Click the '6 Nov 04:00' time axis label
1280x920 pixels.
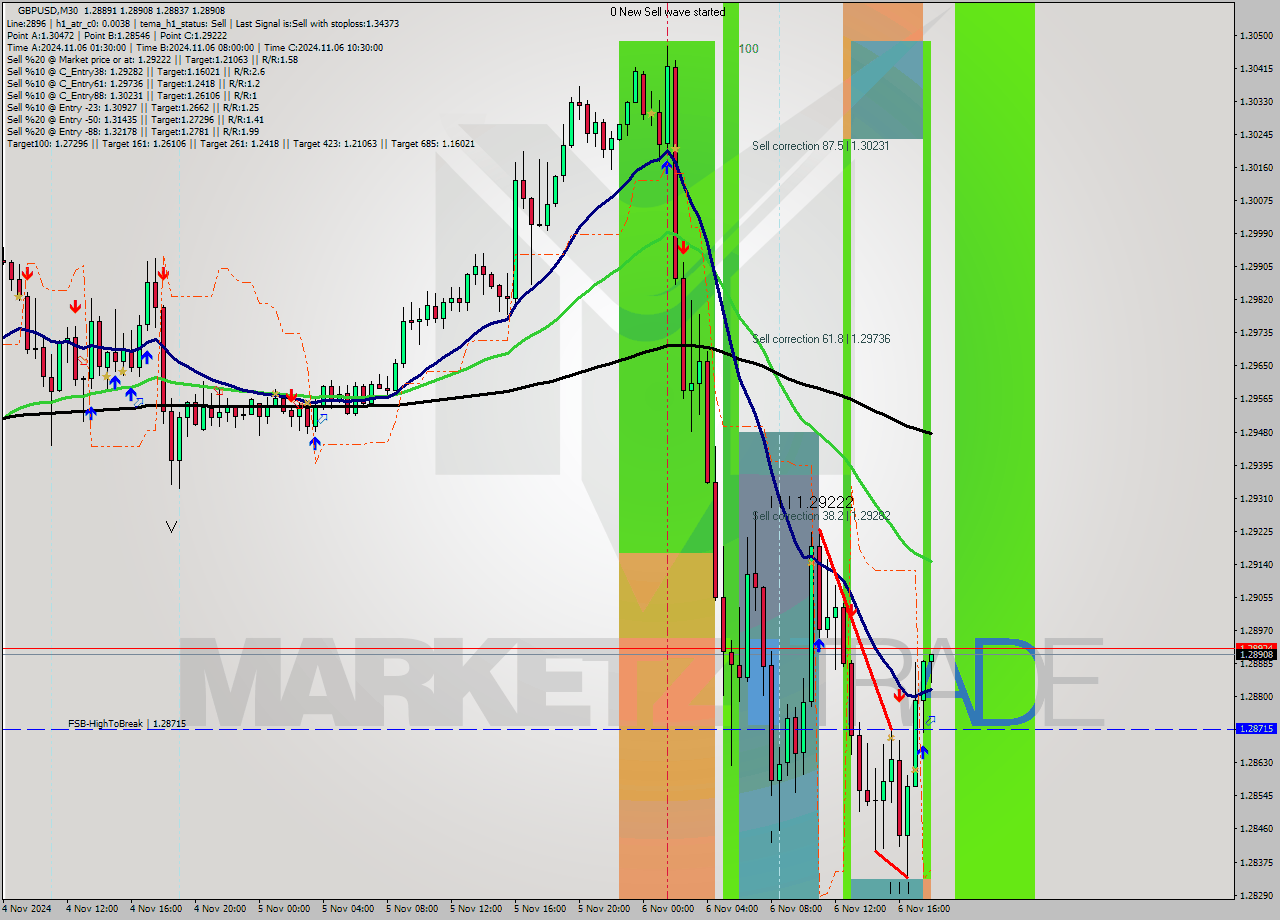coord(732,909)
